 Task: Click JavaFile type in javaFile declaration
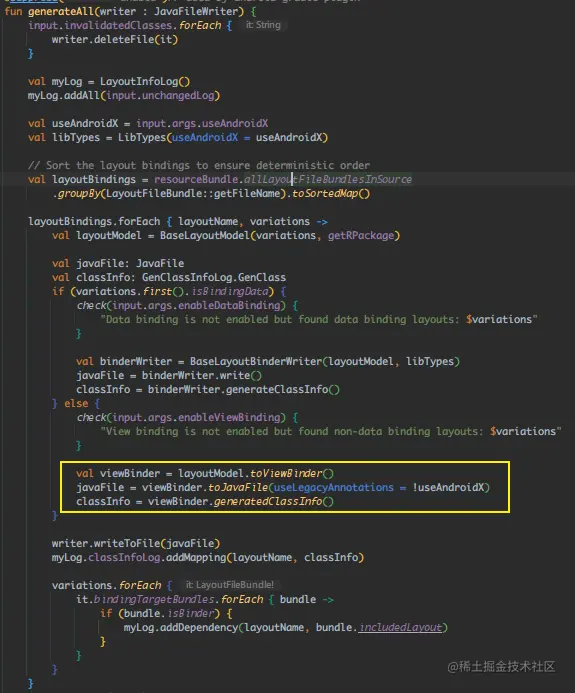pos(160,264)
